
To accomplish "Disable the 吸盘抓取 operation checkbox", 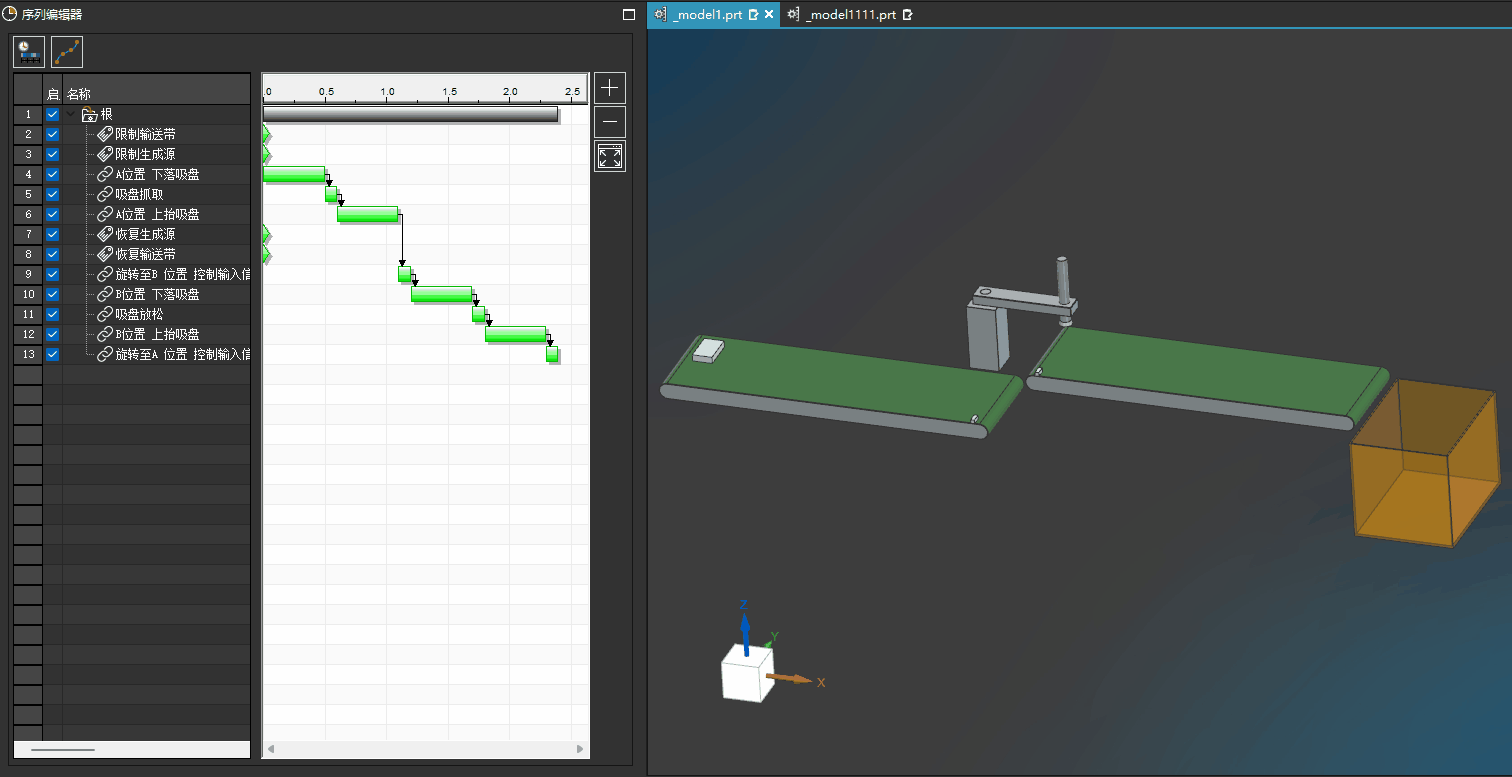I will [x=52, y=194].
